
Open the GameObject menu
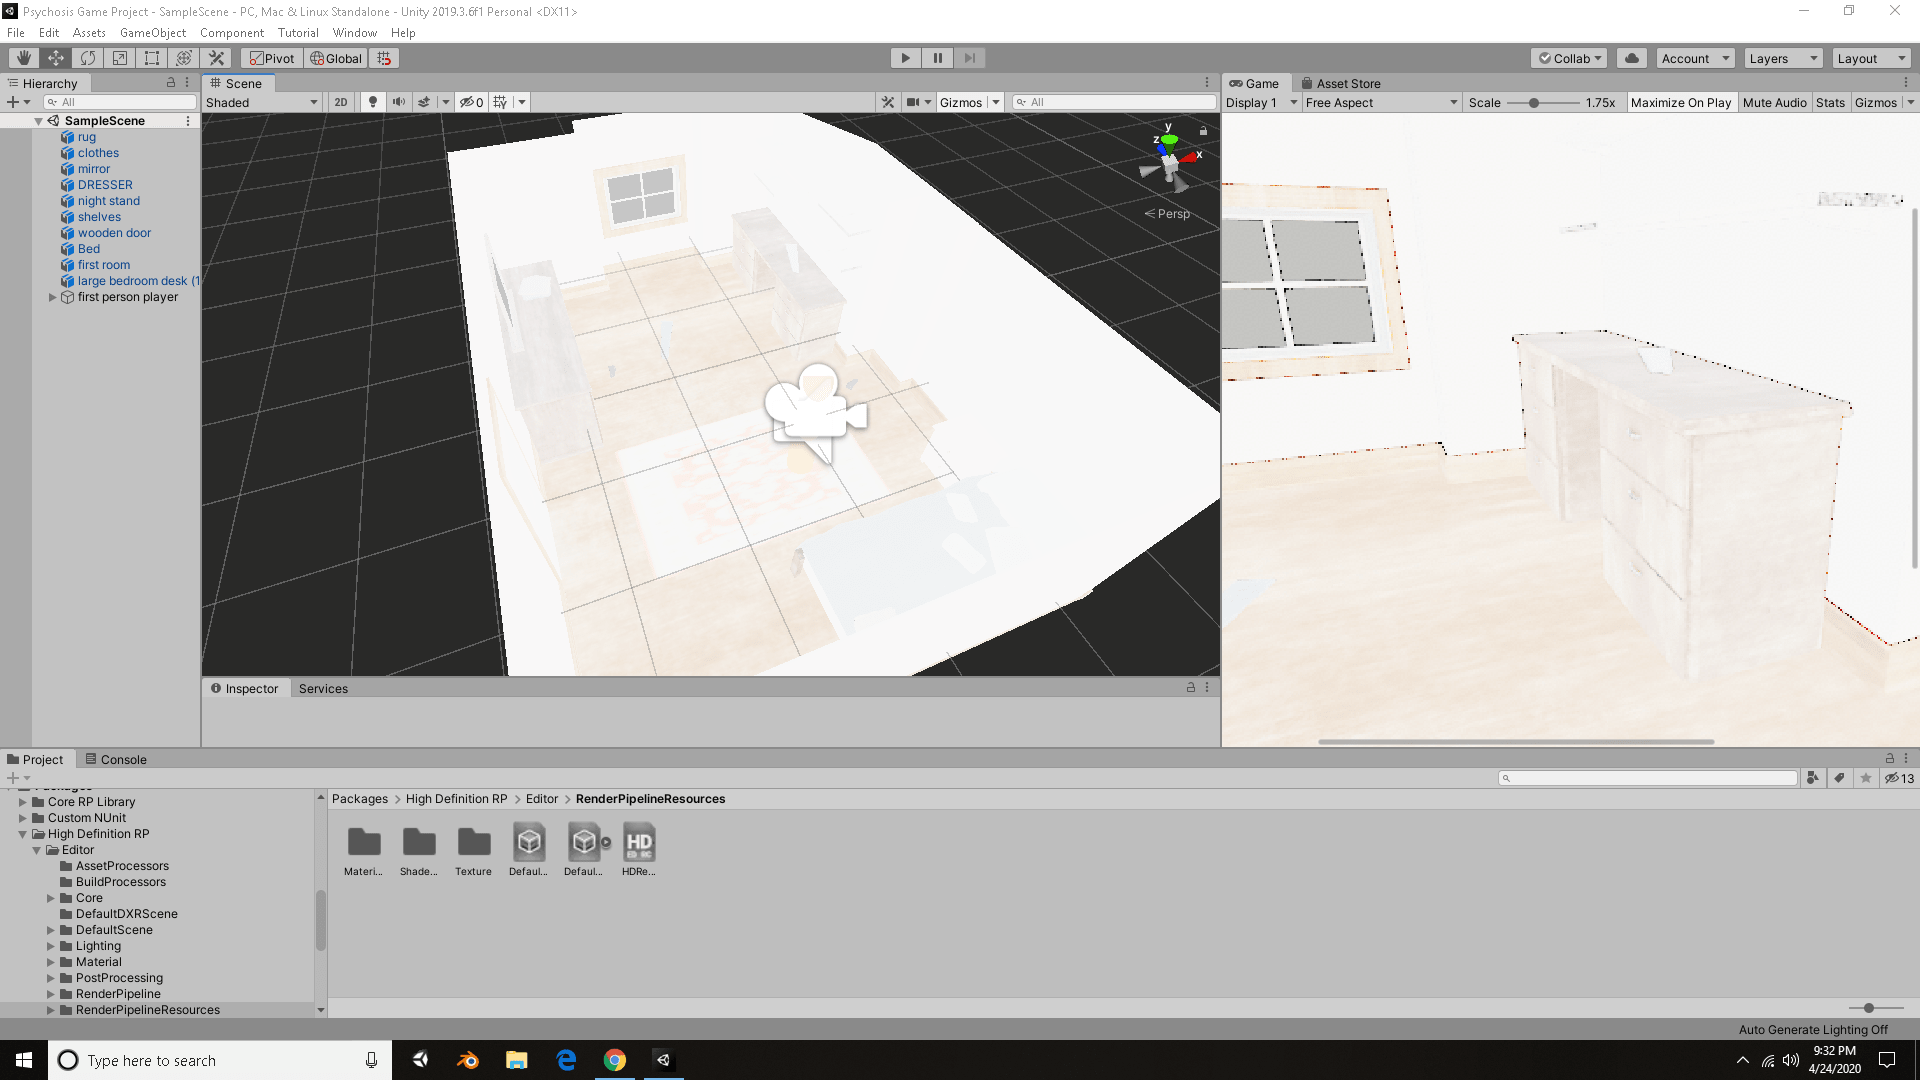click(x=153, y=32)
